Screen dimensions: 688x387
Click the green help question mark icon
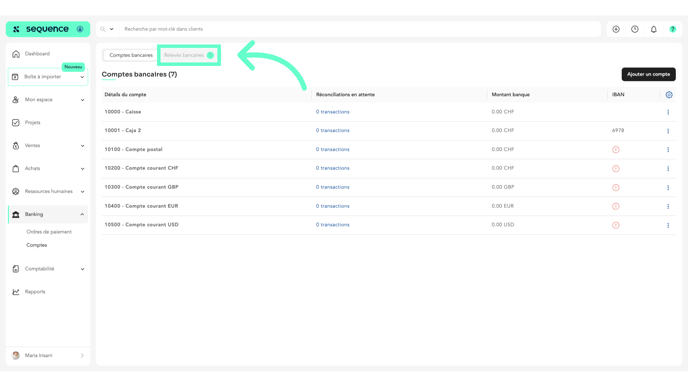click(x=673, y=29)
